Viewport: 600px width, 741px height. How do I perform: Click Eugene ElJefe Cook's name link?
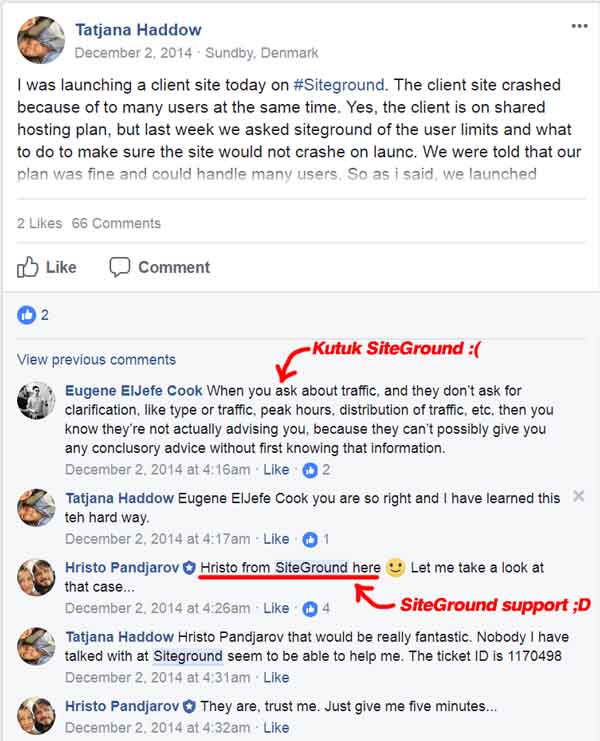point(134,391)
